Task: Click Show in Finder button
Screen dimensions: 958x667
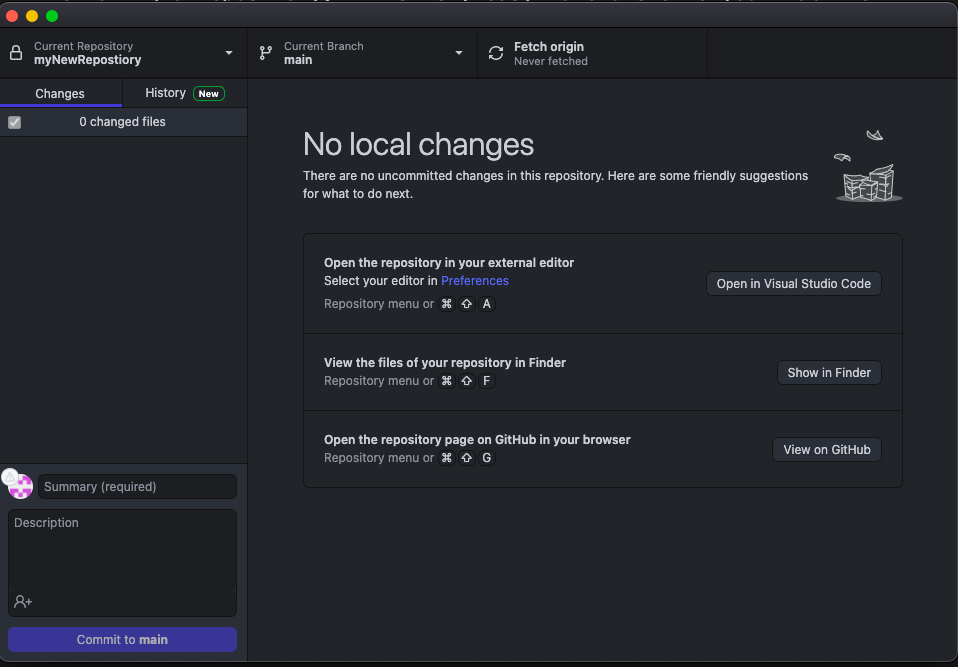Action: click(829, 373)
